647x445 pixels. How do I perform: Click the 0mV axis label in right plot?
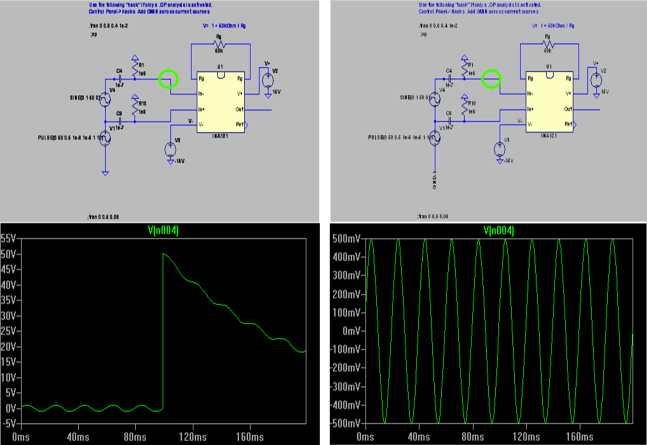(x=351, y=331)
